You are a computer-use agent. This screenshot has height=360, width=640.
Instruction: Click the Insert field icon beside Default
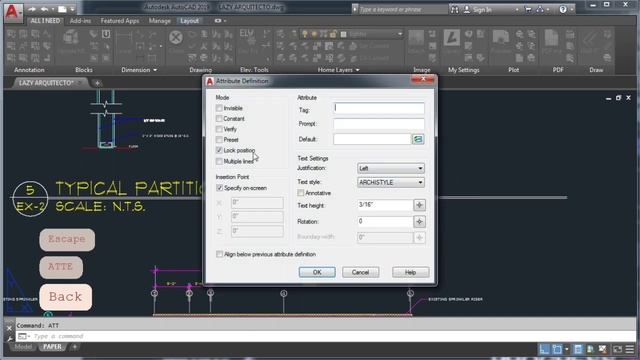[418, 139]
